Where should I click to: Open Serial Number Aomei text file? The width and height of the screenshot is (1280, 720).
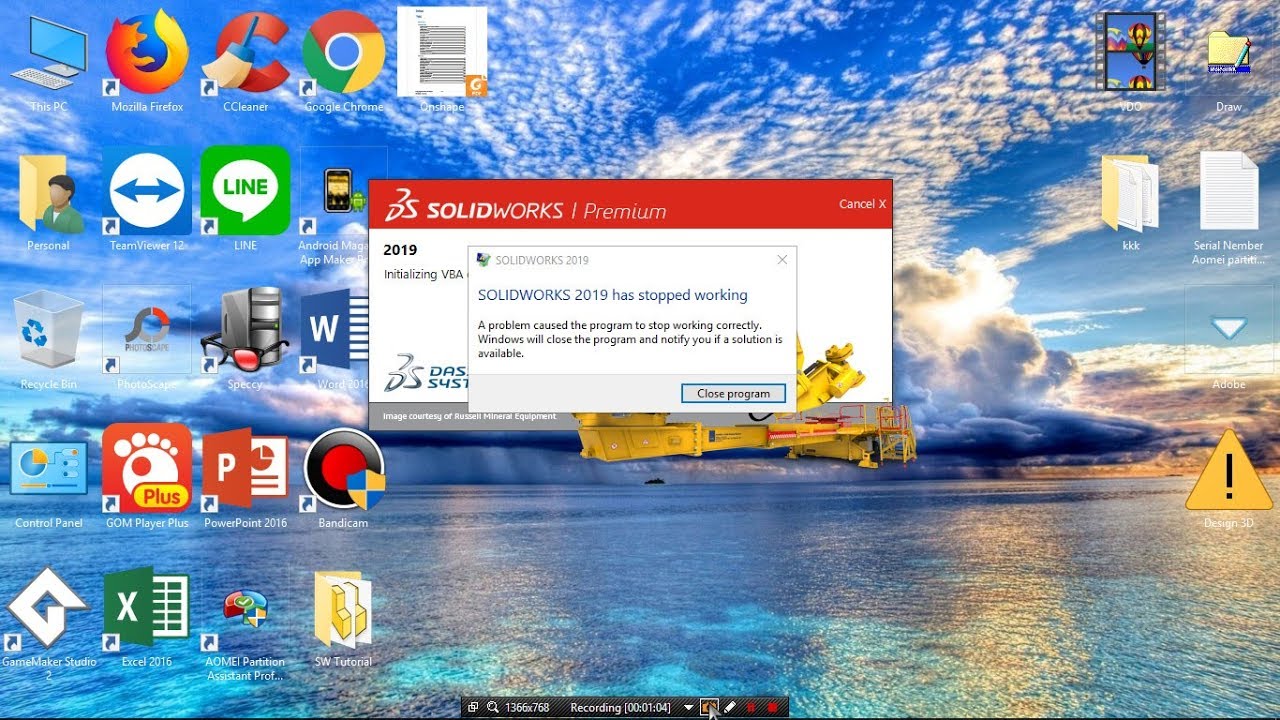1229,208
